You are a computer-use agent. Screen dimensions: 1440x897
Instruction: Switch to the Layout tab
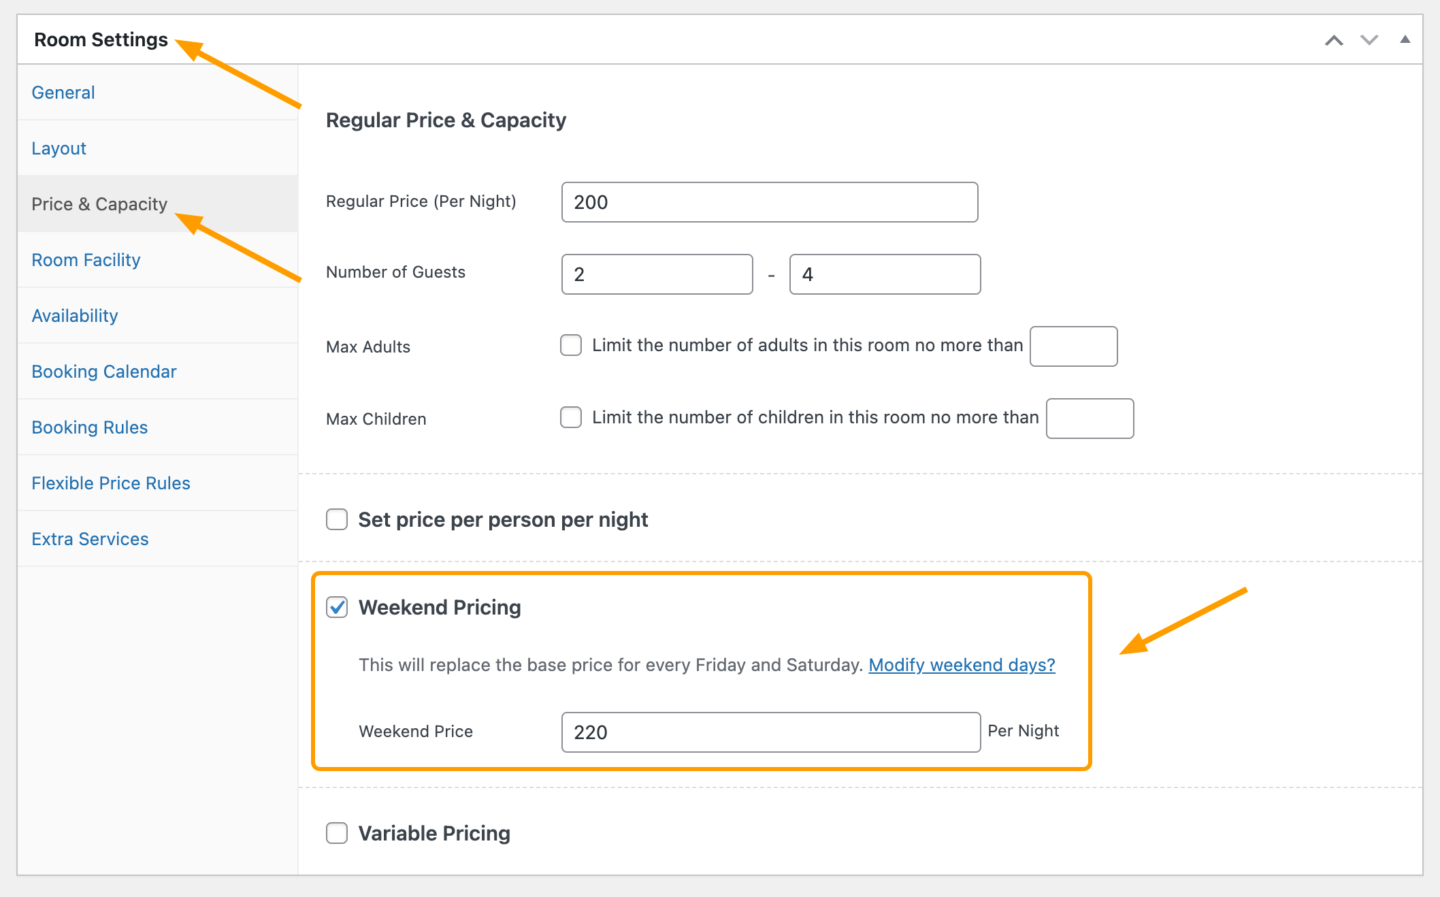point(58,148)
